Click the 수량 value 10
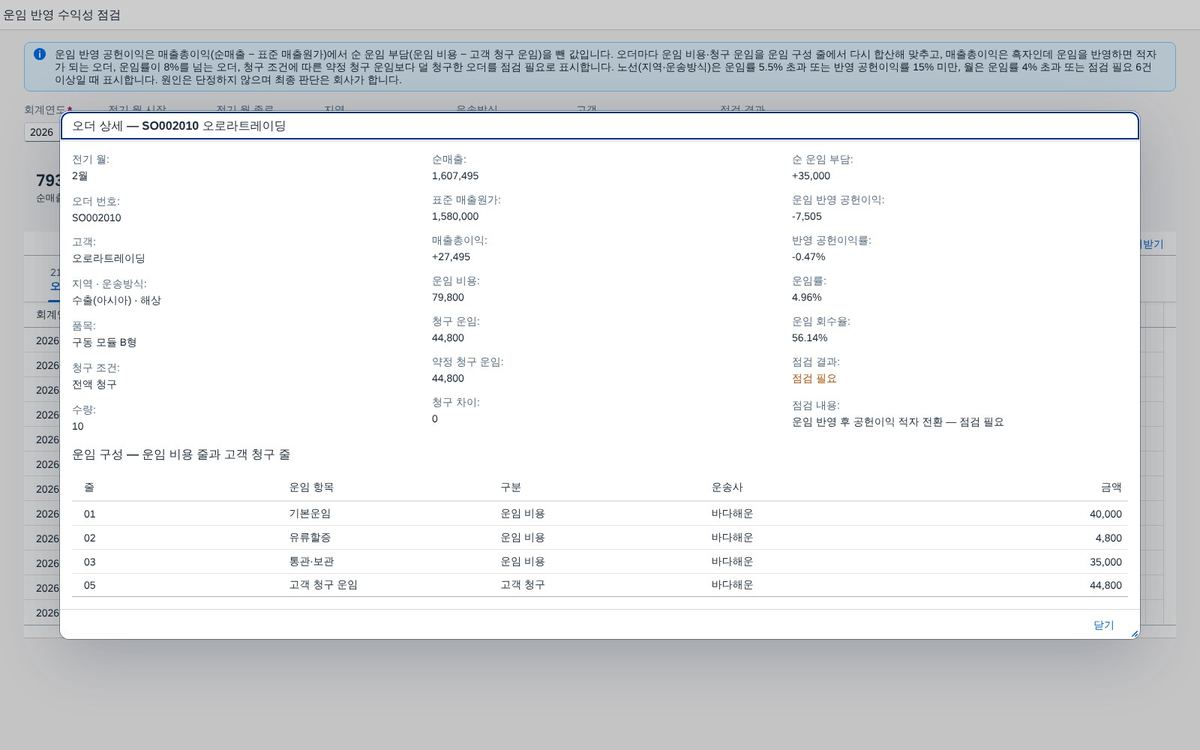This screenshot has width=1200, height=750. click(x=78, y=426)
